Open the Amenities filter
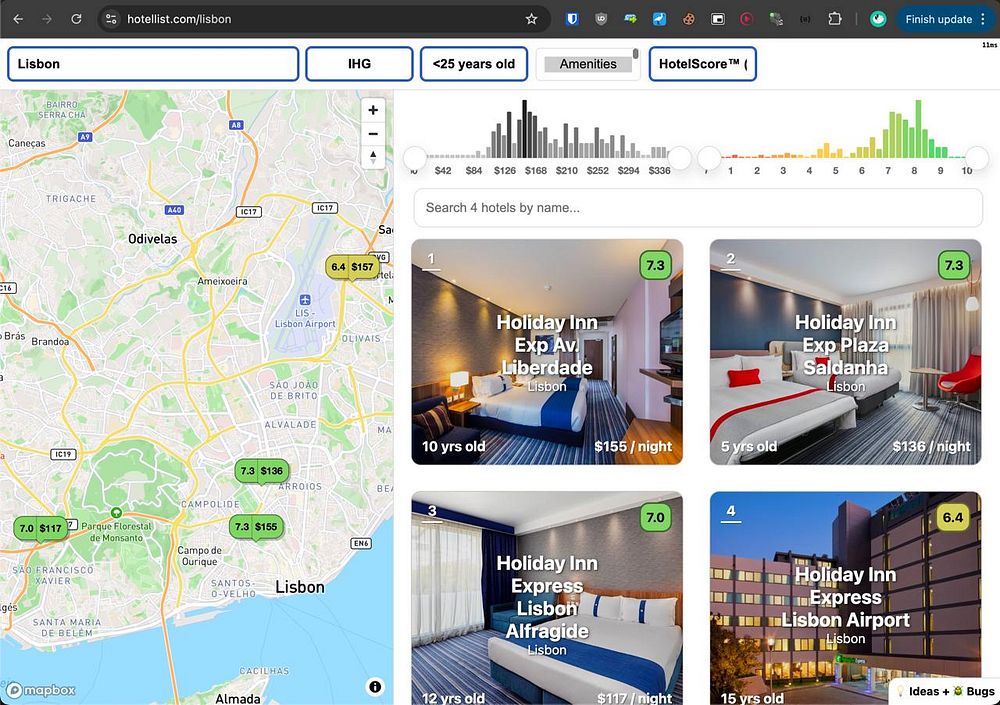 [588, 64]
